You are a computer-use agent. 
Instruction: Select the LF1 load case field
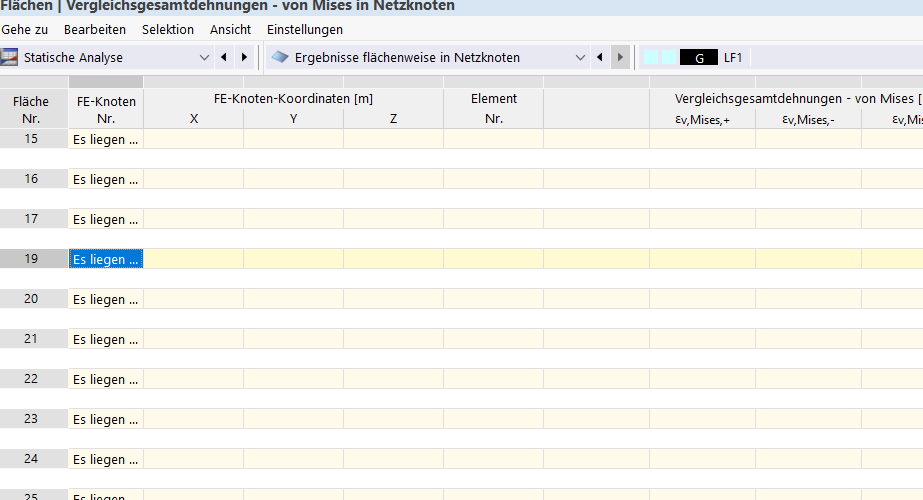733,58
